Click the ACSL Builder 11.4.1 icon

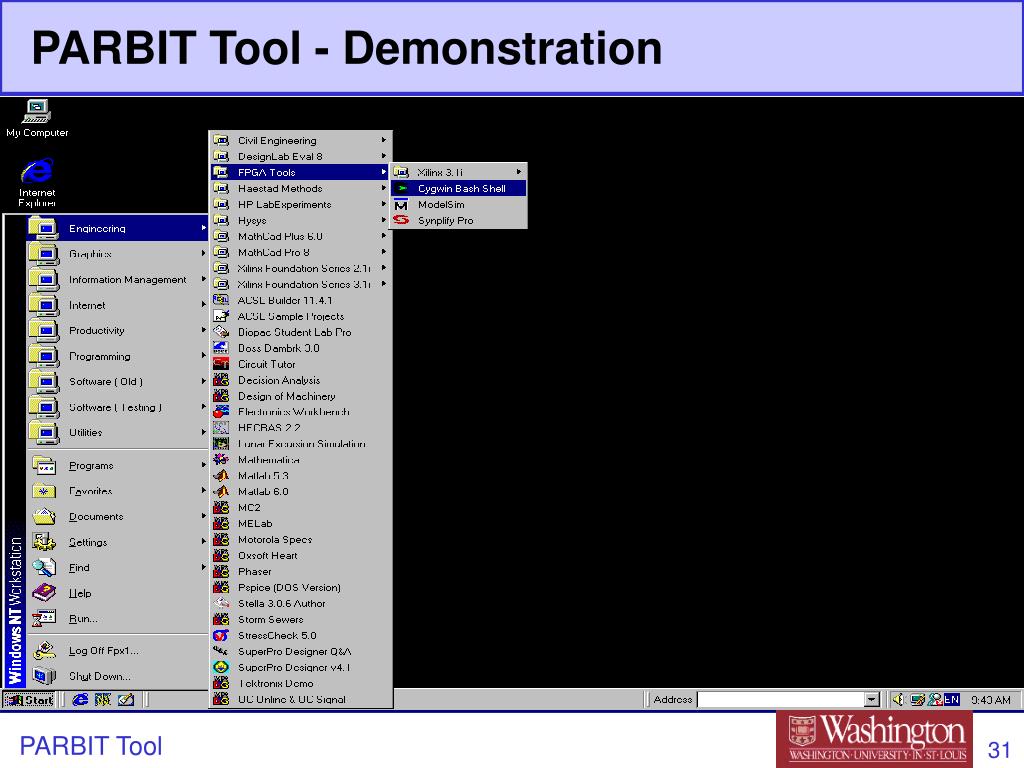click(x=221, y=300)
